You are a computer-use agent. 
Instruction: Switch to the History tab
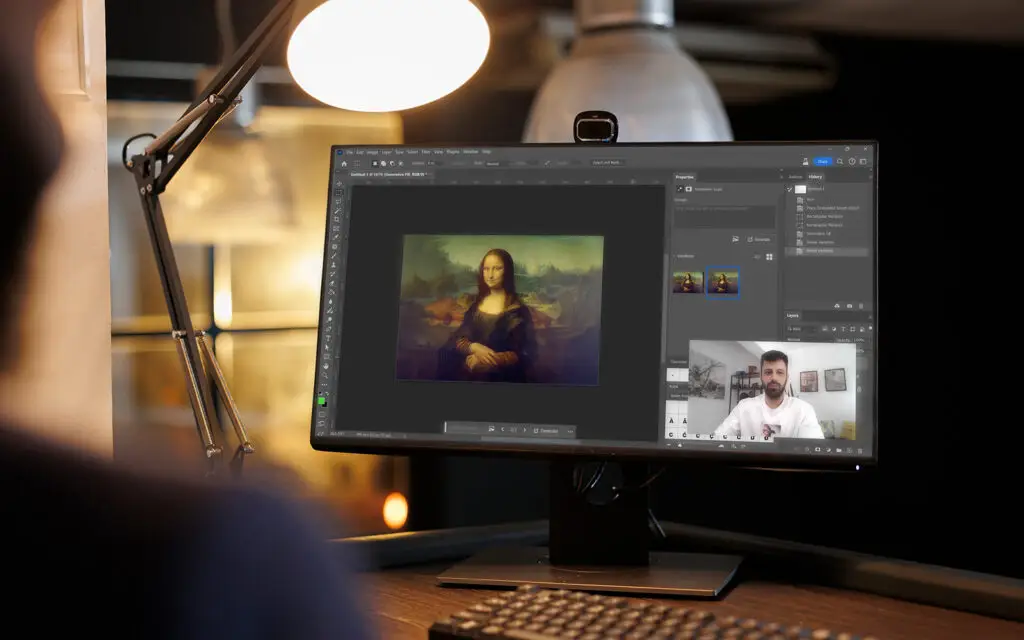tap(815, 177)
